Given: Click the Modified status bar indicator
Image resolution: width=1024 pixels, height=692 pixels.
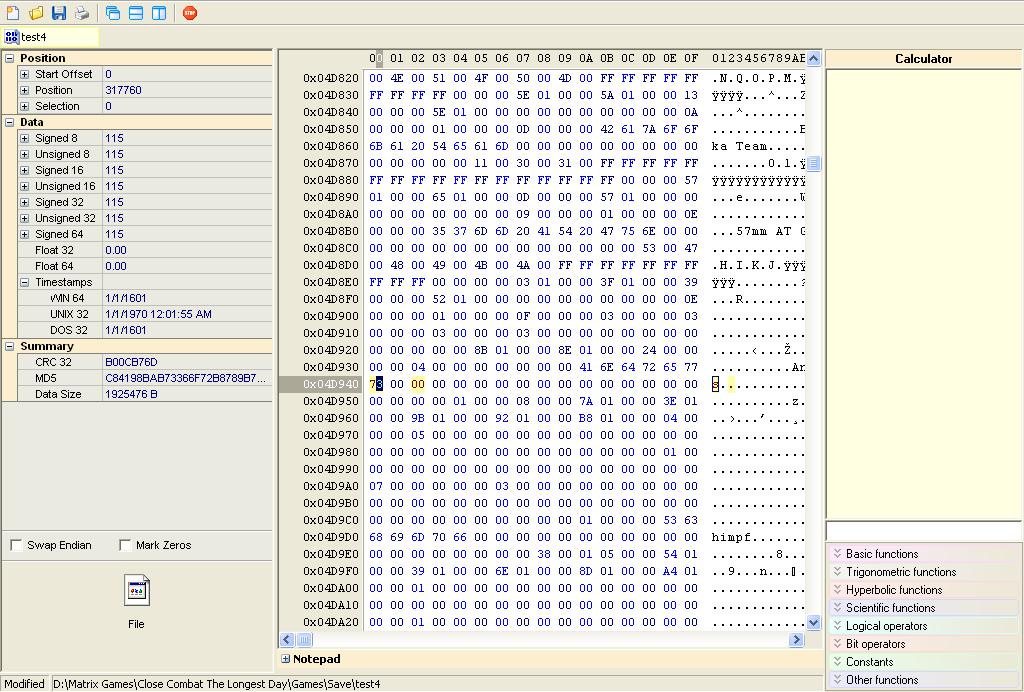Looking at the screenshot, I should coord(24,684).
